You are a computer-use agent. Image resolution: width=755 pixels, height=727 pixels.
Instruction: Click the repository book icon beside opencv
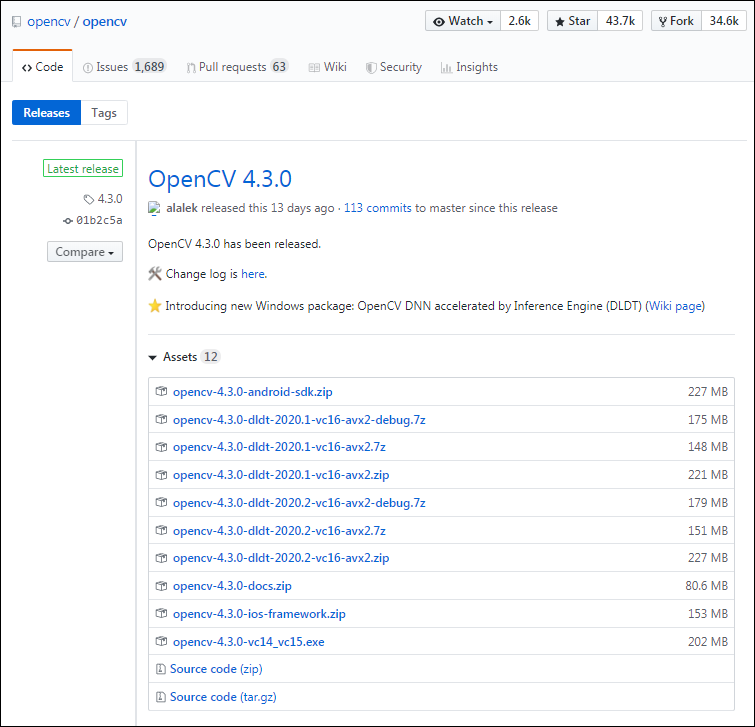(x=16, y=22)
